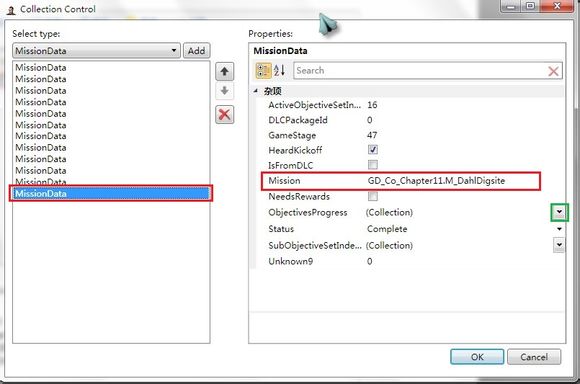Edit the Mission value GD_Co_Chapter11.M_DahlDigsite
The image size is (580, 384).
[436, 181]
